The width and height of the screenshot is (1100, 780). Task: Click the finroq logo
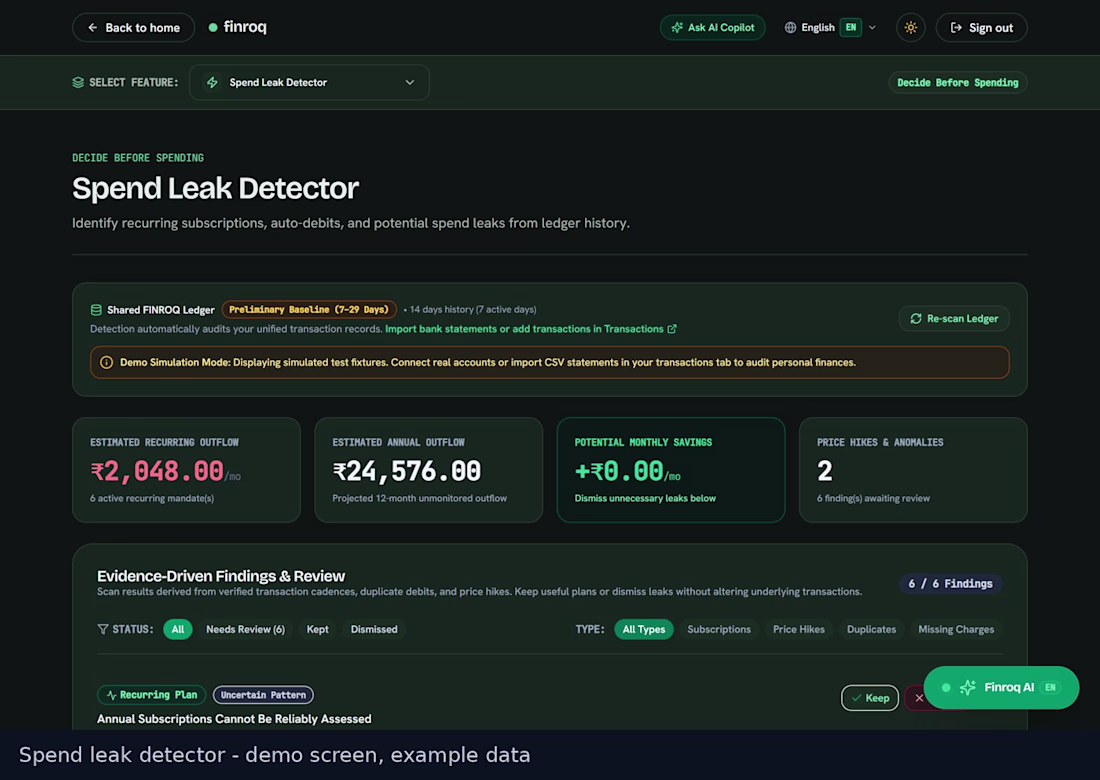pyautogui.click(x=238, y=27)
